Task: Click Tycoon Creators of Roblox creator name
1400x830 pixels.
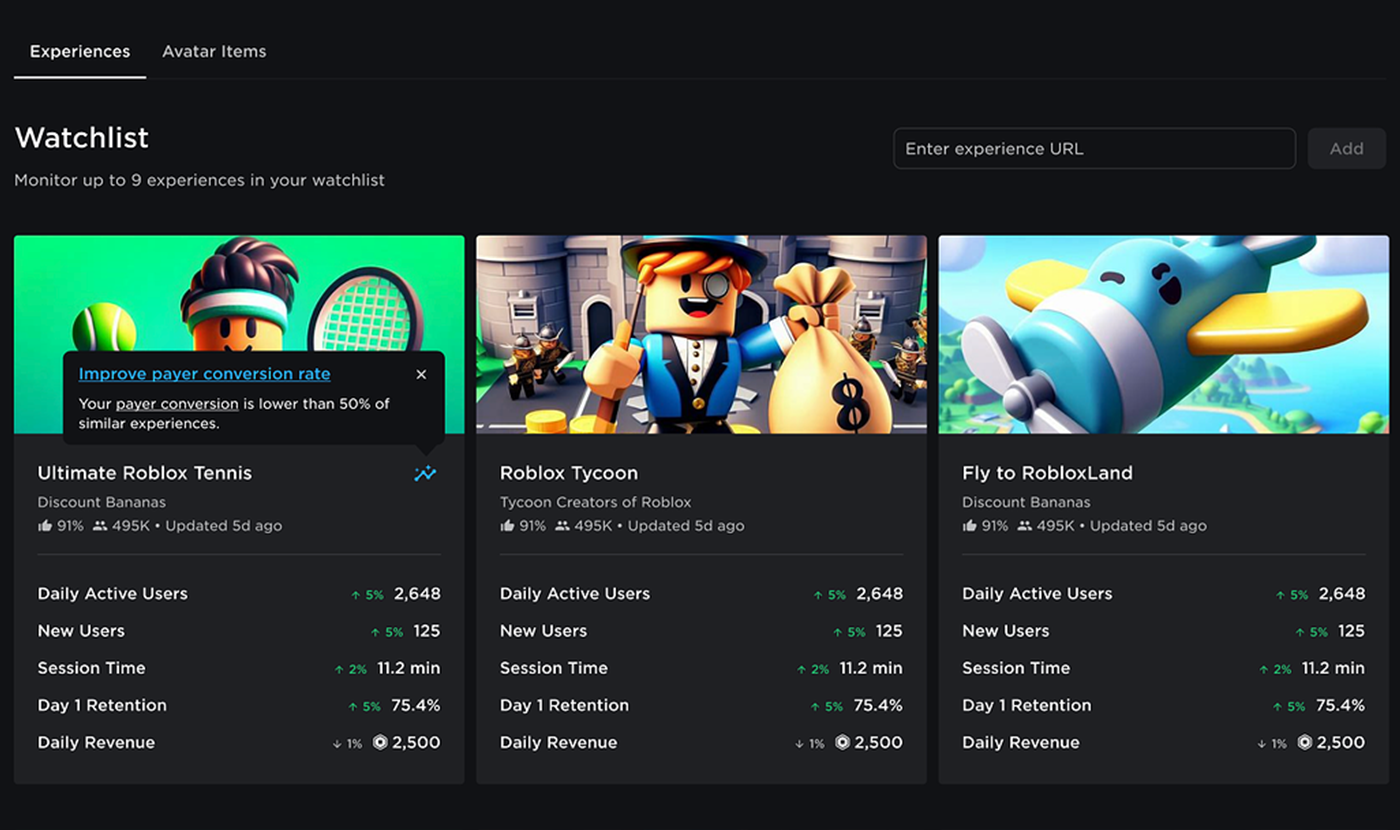Action: coord(596,502)
